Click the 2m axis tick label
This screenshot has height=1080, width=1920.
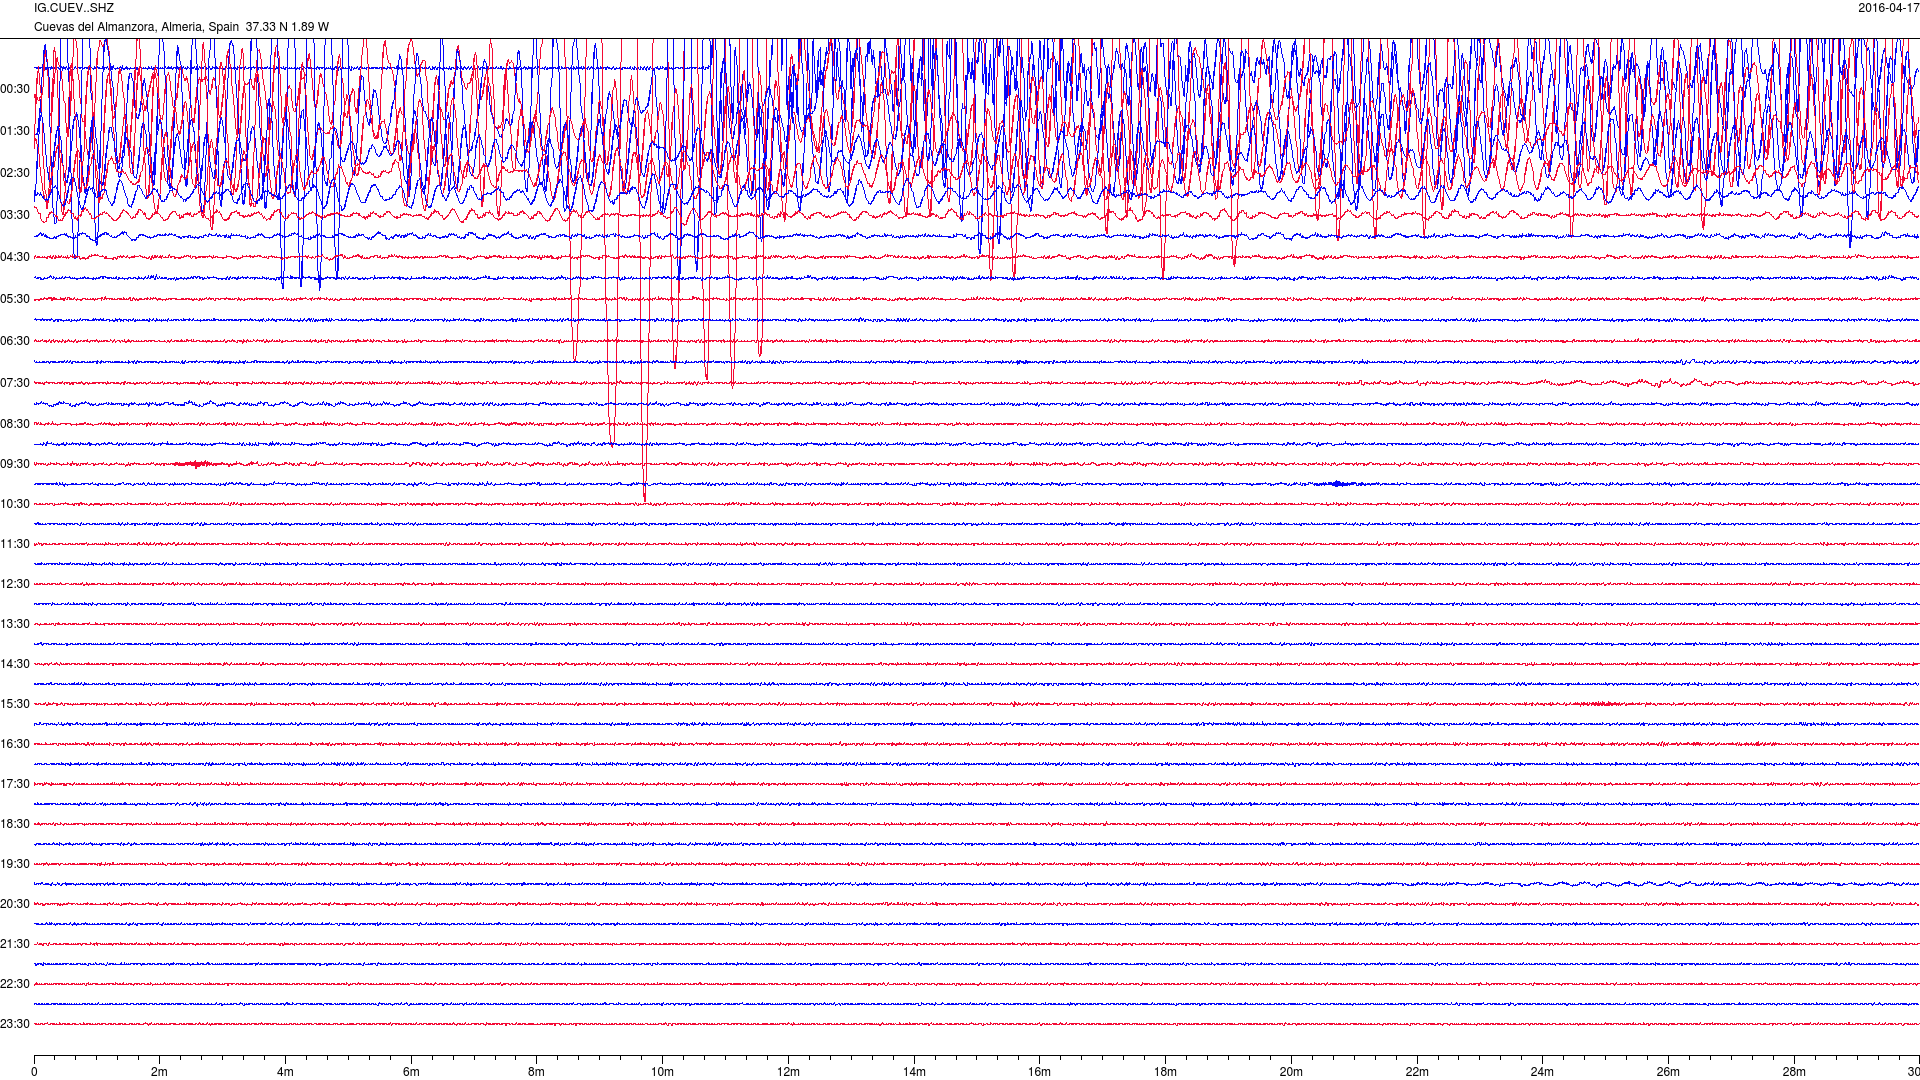click(x=160, y=1072)
